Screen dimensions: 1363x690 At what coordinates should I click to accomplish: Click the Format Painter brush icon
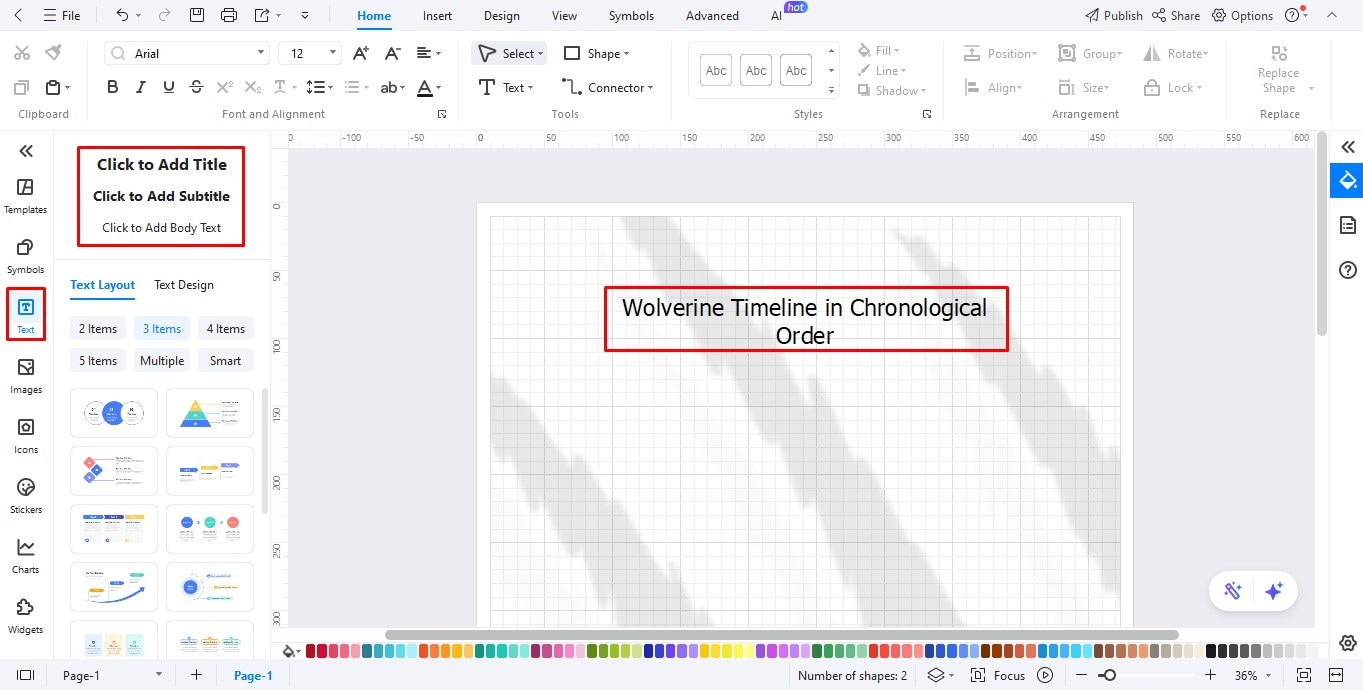click(x=53, y=53)
